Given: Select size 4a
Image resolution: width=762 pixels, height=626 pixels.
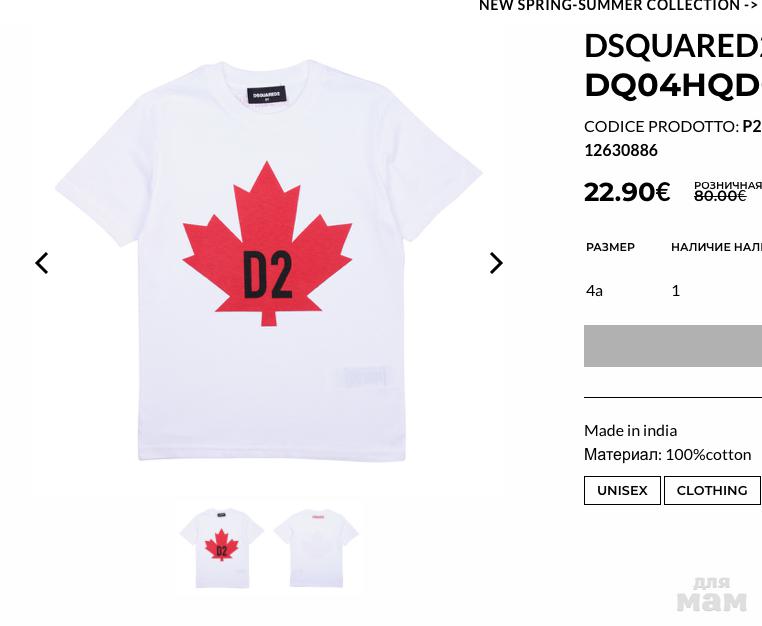Looking at the screenshot, I should click(595, 290).
